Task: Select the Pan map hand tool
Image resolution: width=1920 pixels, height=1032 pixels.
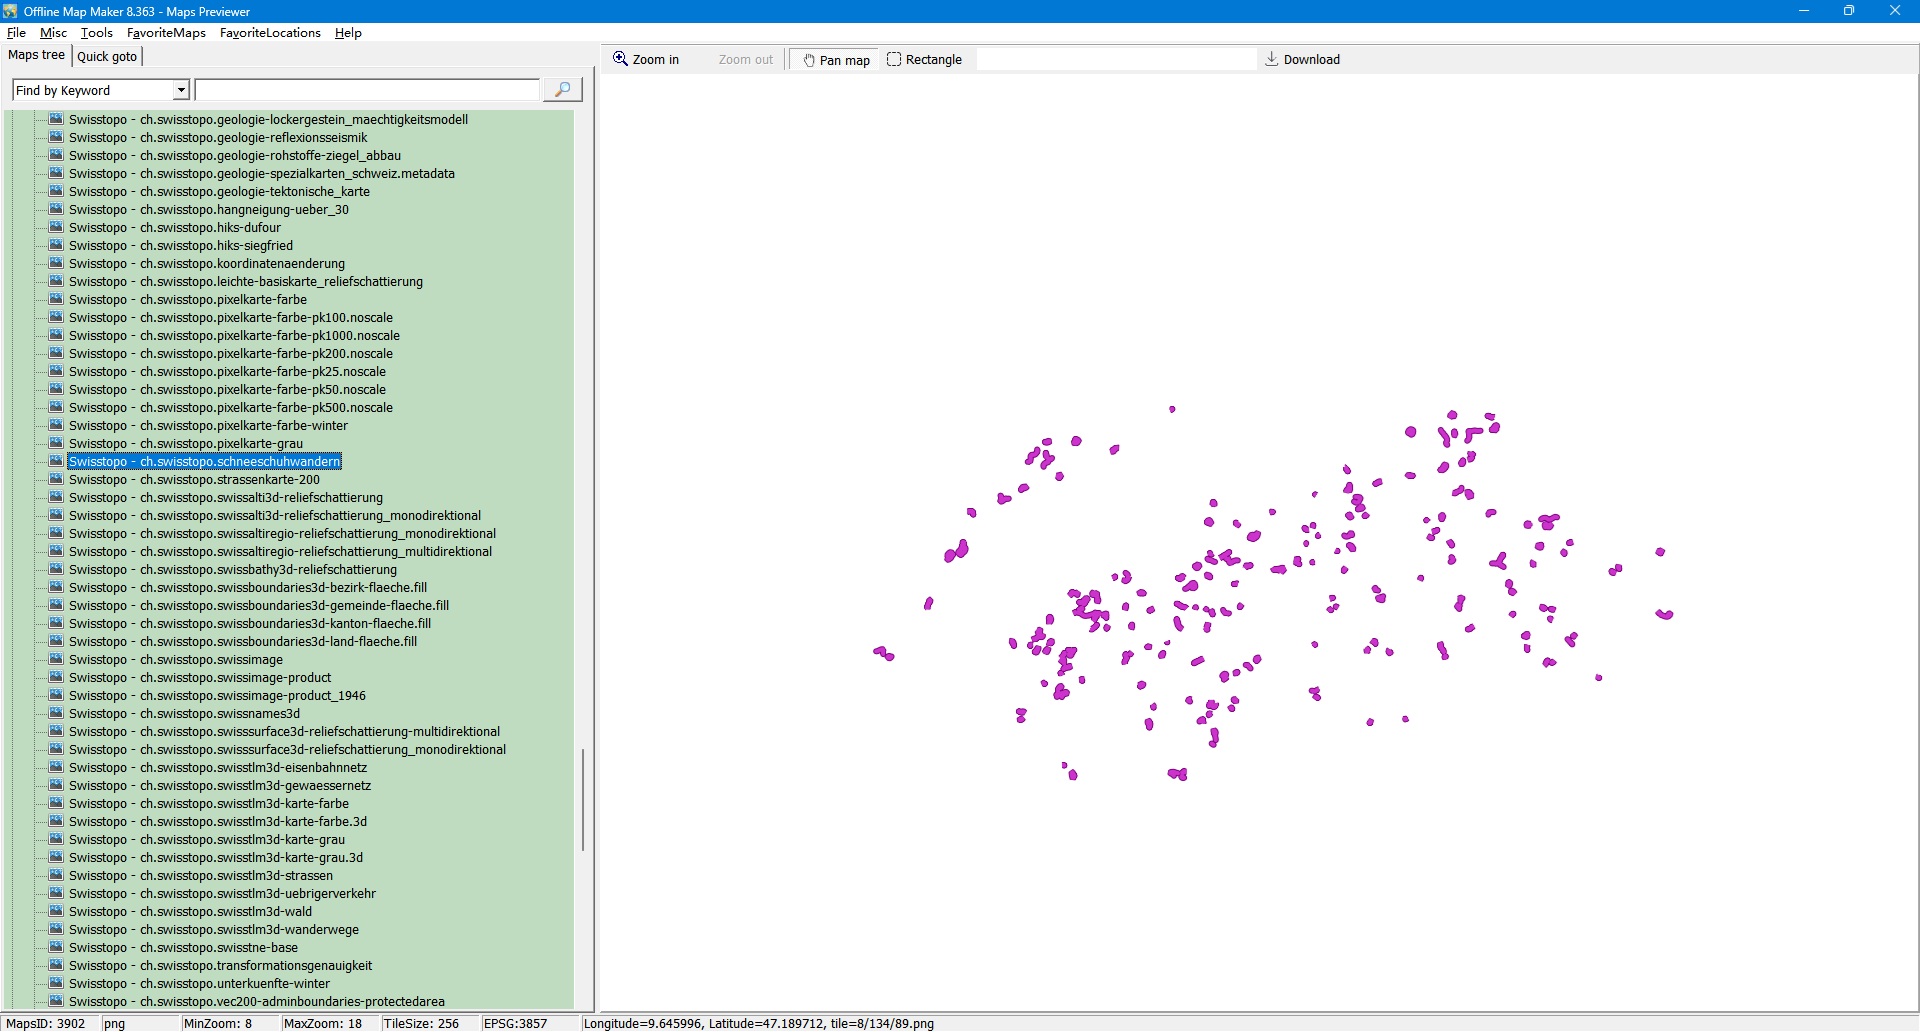Action: click(810, 60)
